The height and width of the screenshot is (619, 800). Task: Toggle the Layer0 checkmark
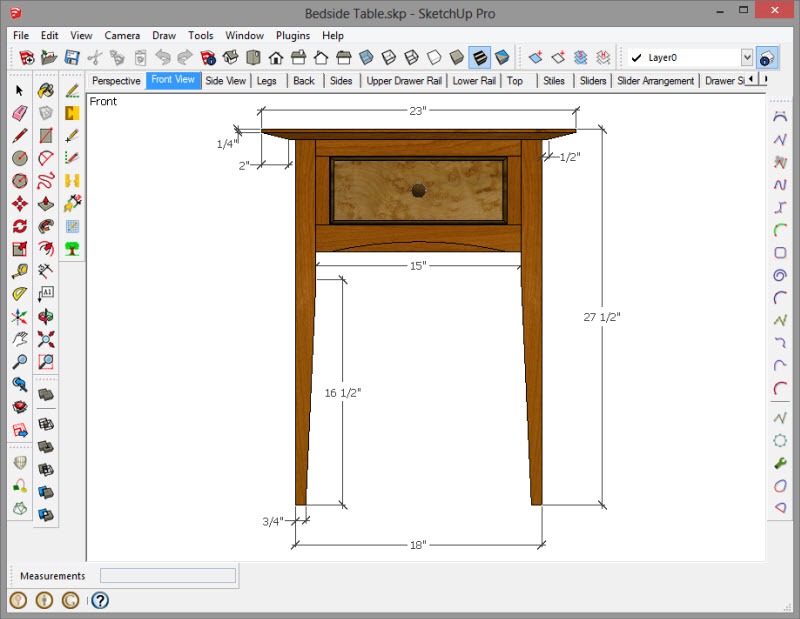pos(636,58)
